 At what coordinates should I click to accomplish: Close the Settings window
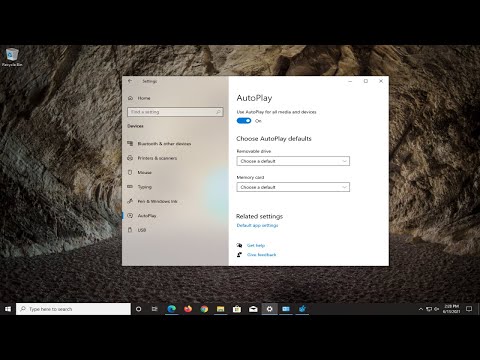click(381, 81)
